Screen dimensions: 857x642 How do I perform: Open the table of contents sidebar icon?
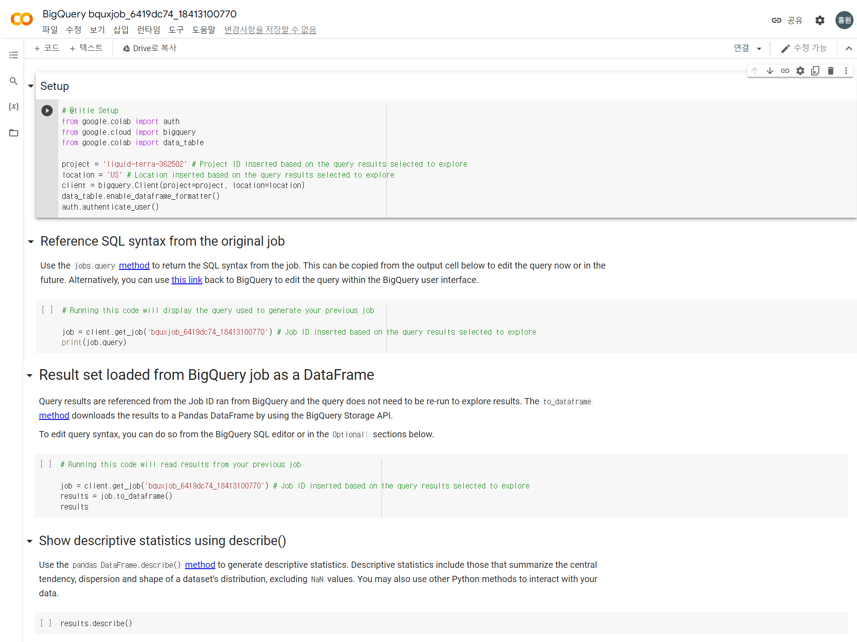(x=14, y=55)
